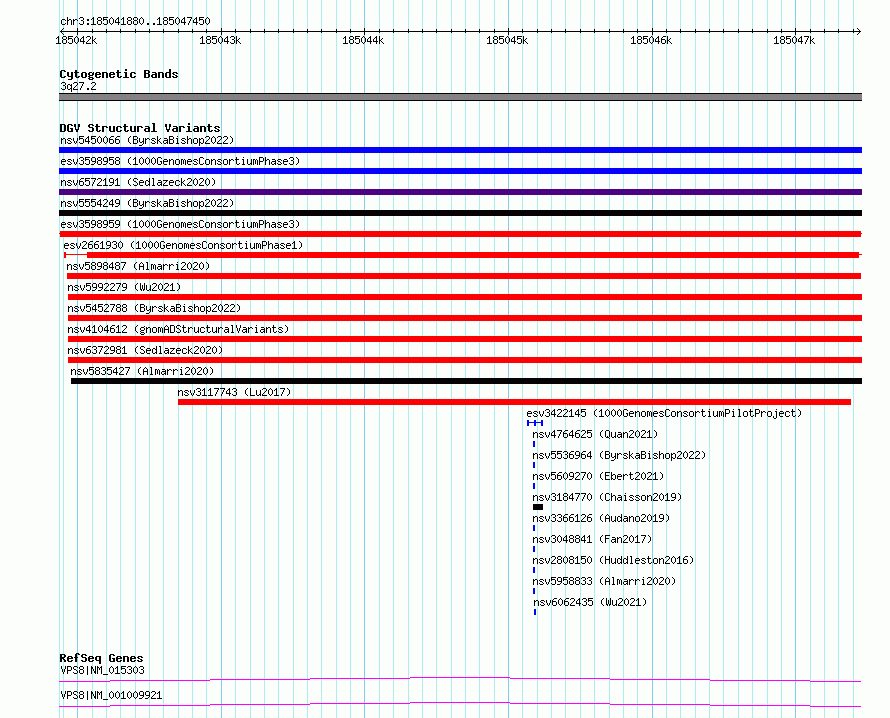The image size is (890, 718).
Task: Click the DGV Structural Variants track title
Action: click(140, 128)
